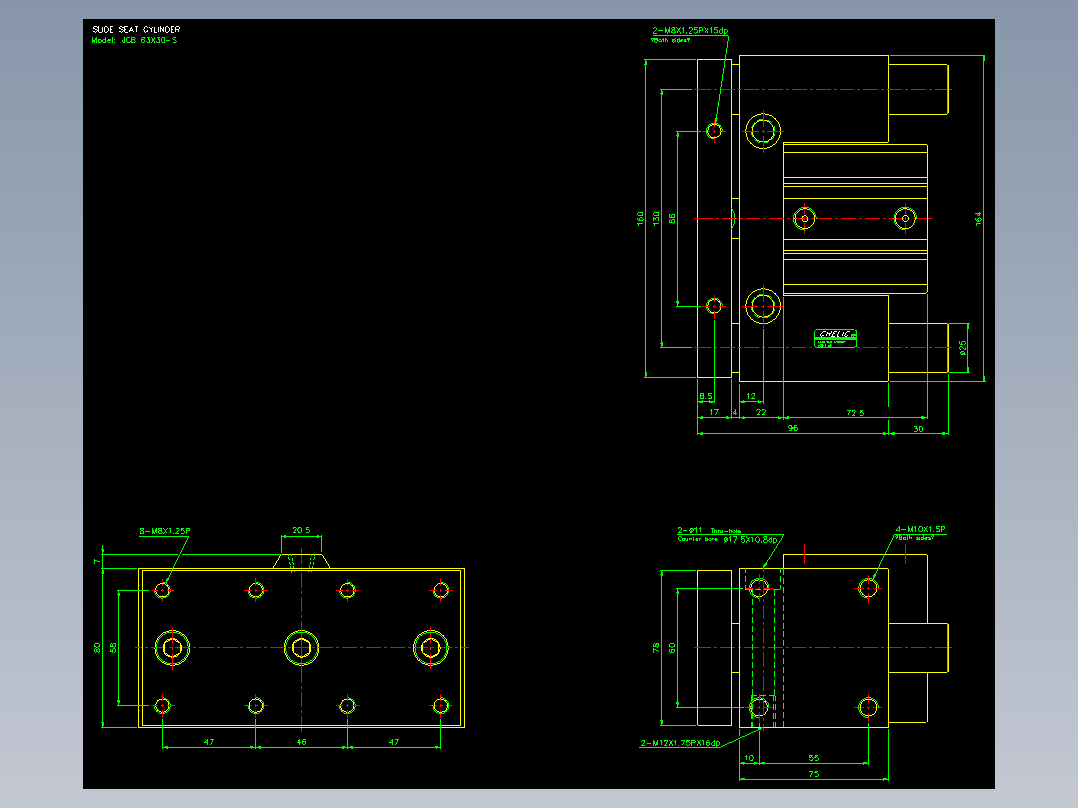Click the "12" dimension value
This screenshot has height=808, width=1078.
[751, 396]
